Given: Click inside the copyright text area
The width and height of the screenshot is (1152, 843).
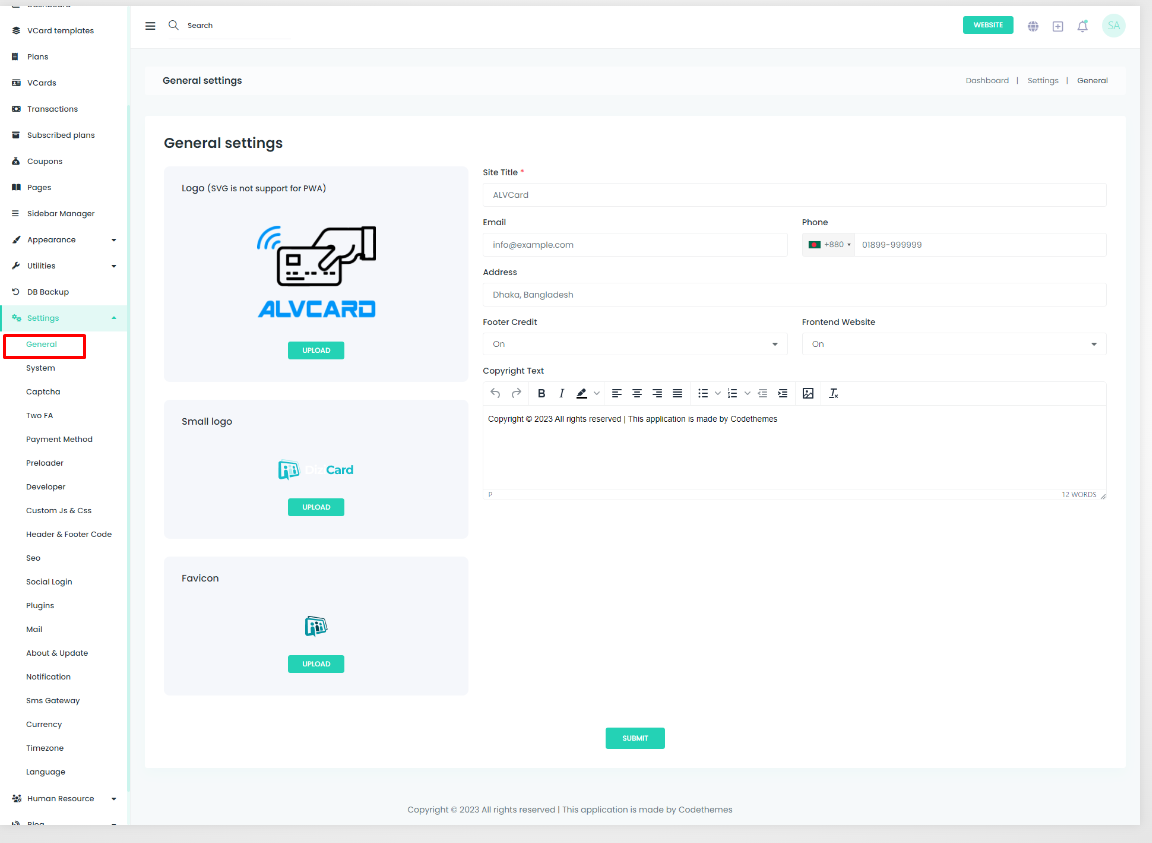Looking at the screenshot, I should (x=794, y=448).
